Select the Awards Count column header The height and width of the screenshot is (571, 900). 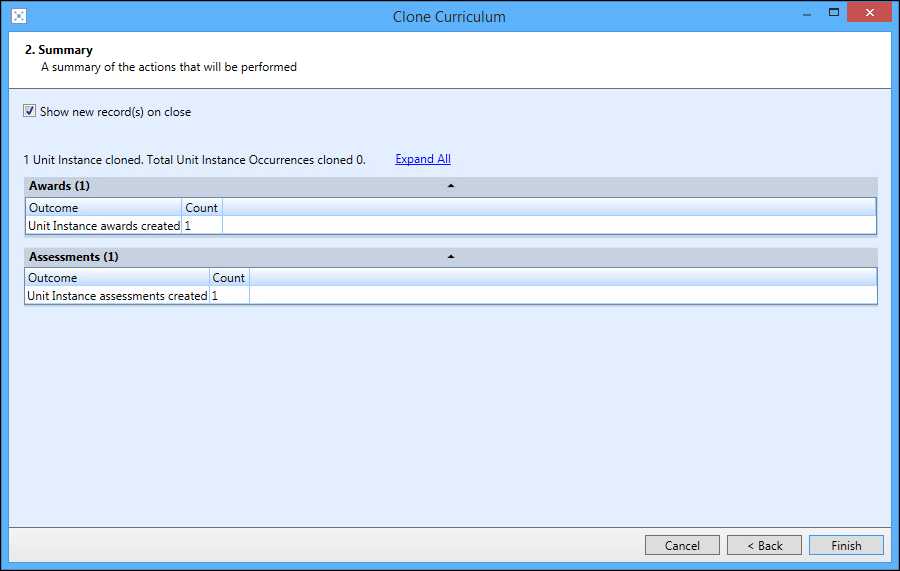(202, 207)
